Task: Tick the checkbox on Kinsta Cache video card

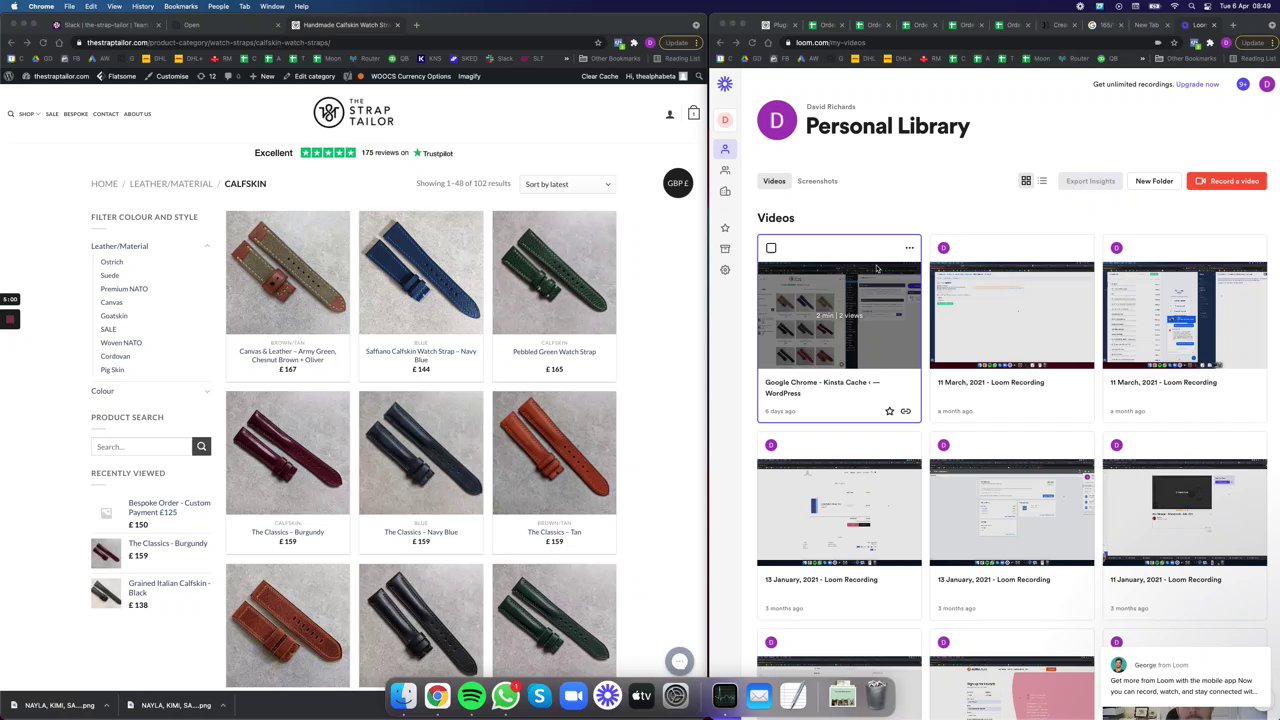Action: (771, 248)
